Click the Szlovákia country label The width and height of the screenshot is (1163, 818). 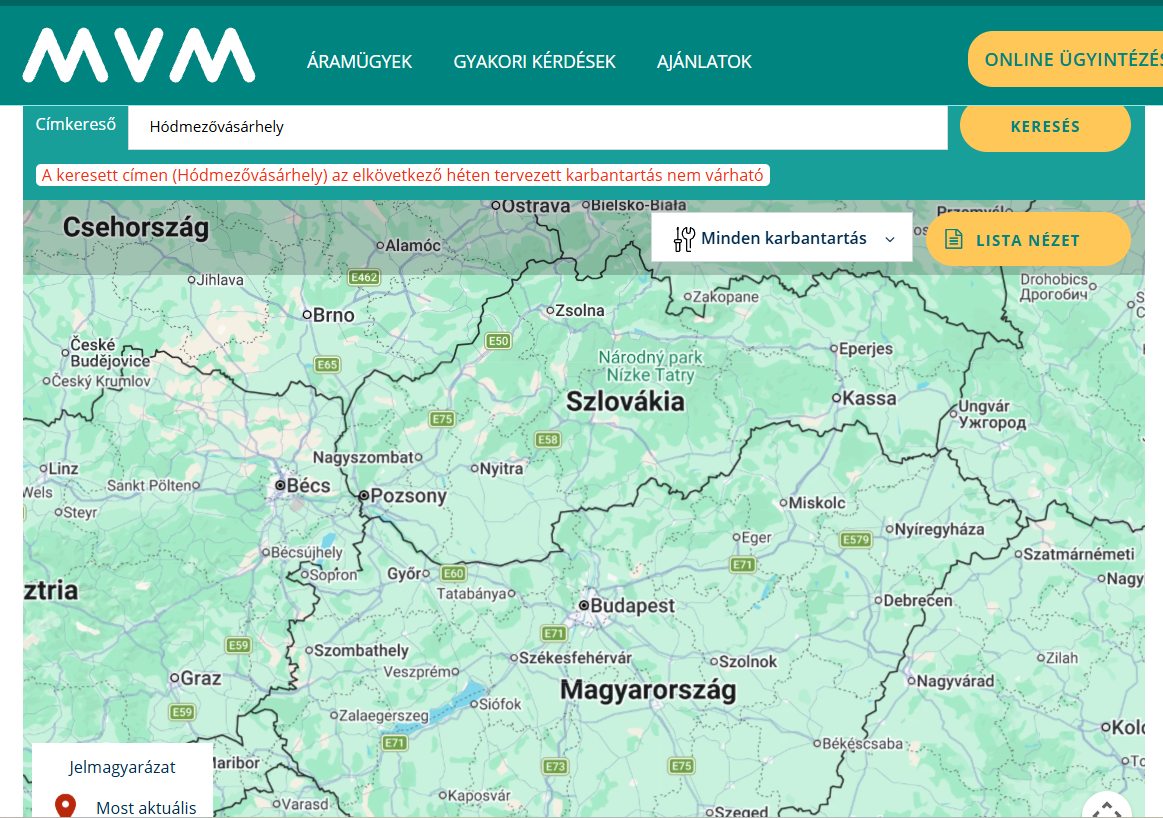tap(625, 402)
